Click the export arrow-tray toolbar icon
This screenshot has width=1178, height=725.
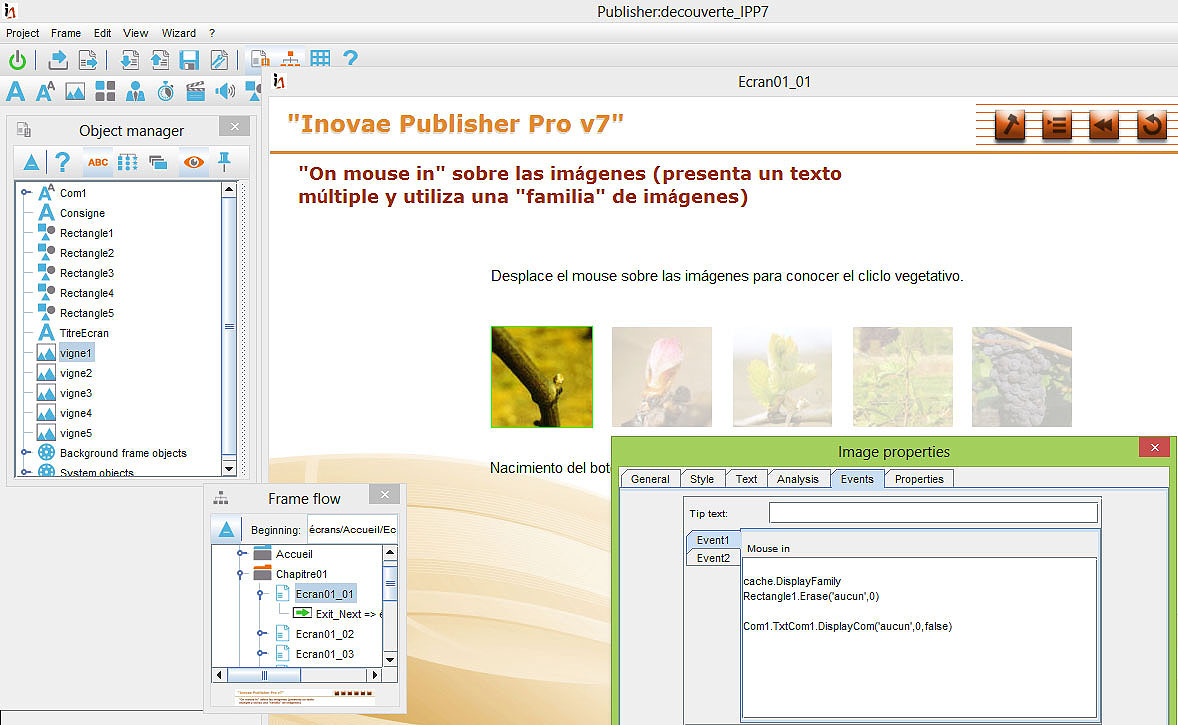(x=58, y=59)
